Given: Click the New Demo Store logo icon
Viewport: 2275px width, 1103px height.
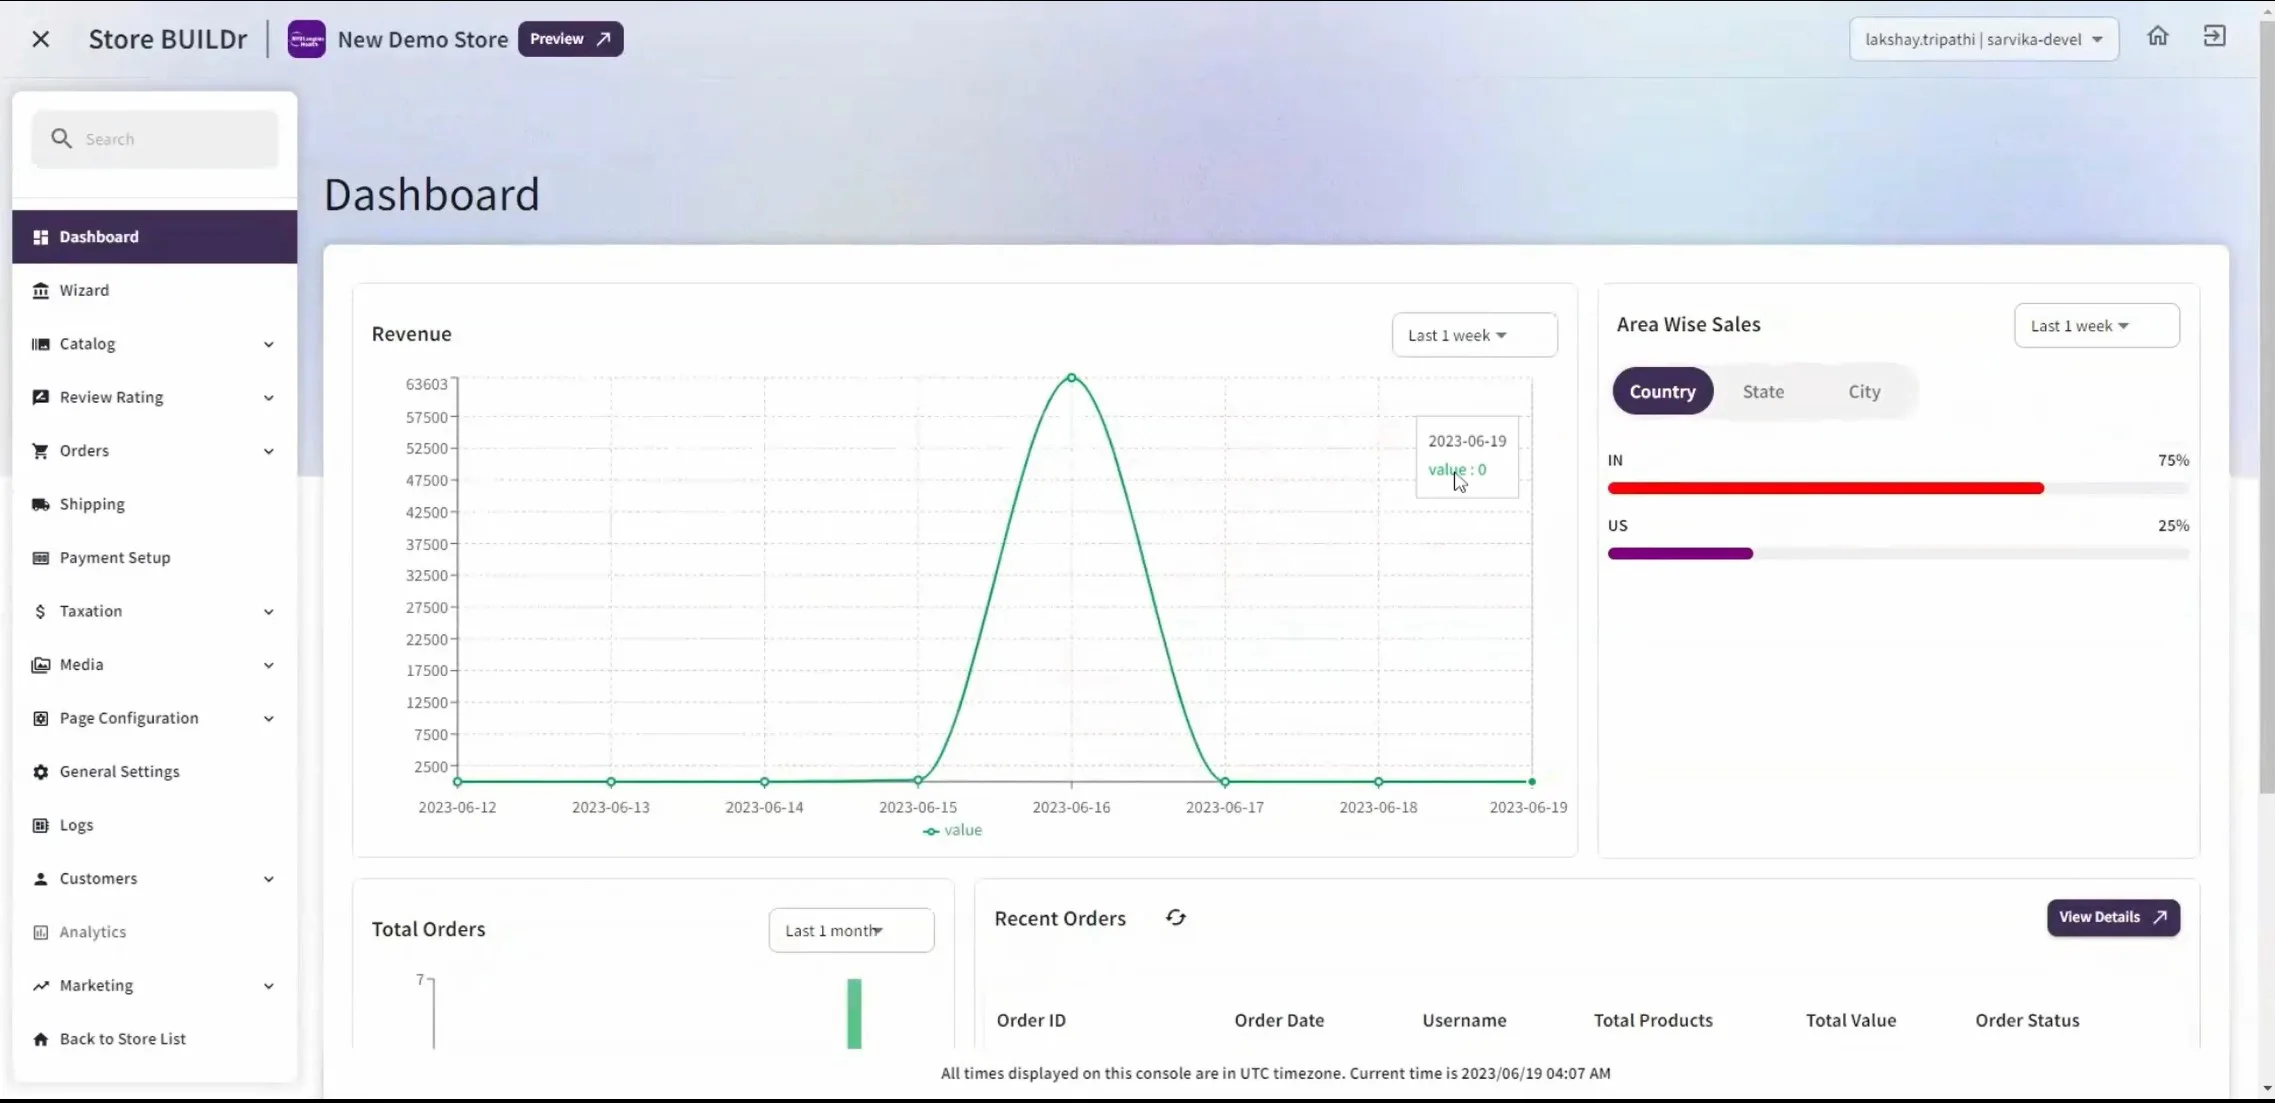Looking at the screenshot, I should pos(307,39).
